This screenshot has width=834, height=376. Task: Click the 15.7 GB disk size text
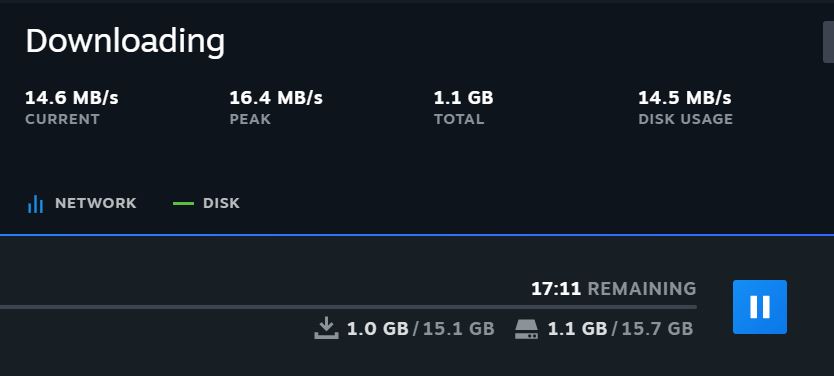click(x=657, y=329)
